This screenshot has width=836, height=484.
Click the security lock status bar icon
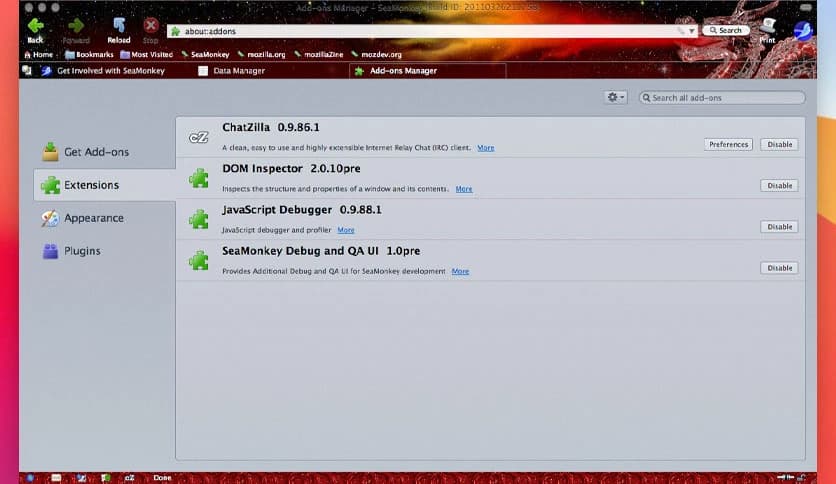pyautogui.click(x=801, y=478)
